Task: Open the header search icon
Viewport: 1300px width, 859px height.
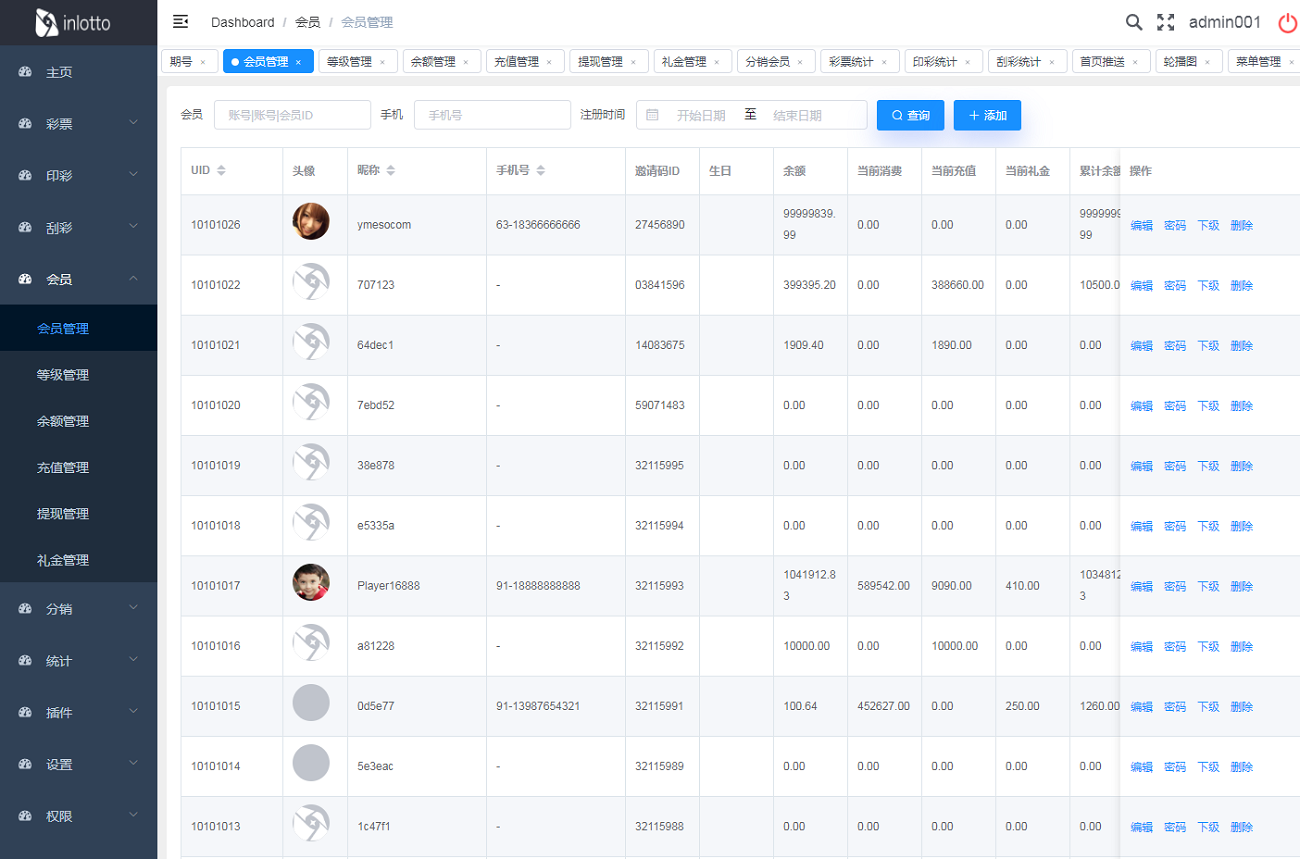Action: [x=1133, y=22]
